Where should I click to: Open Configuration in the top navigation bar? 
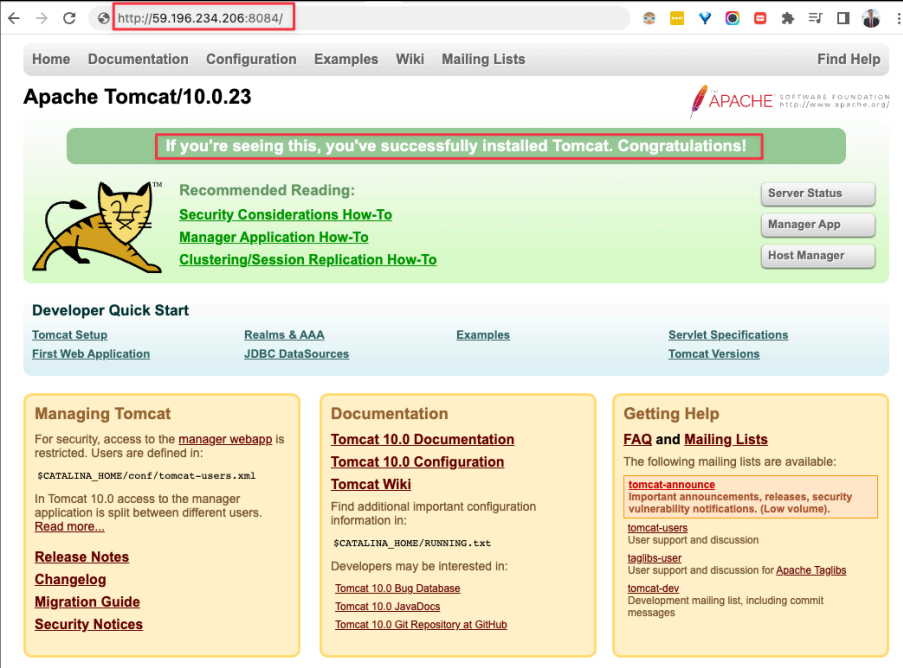[251, 59]
